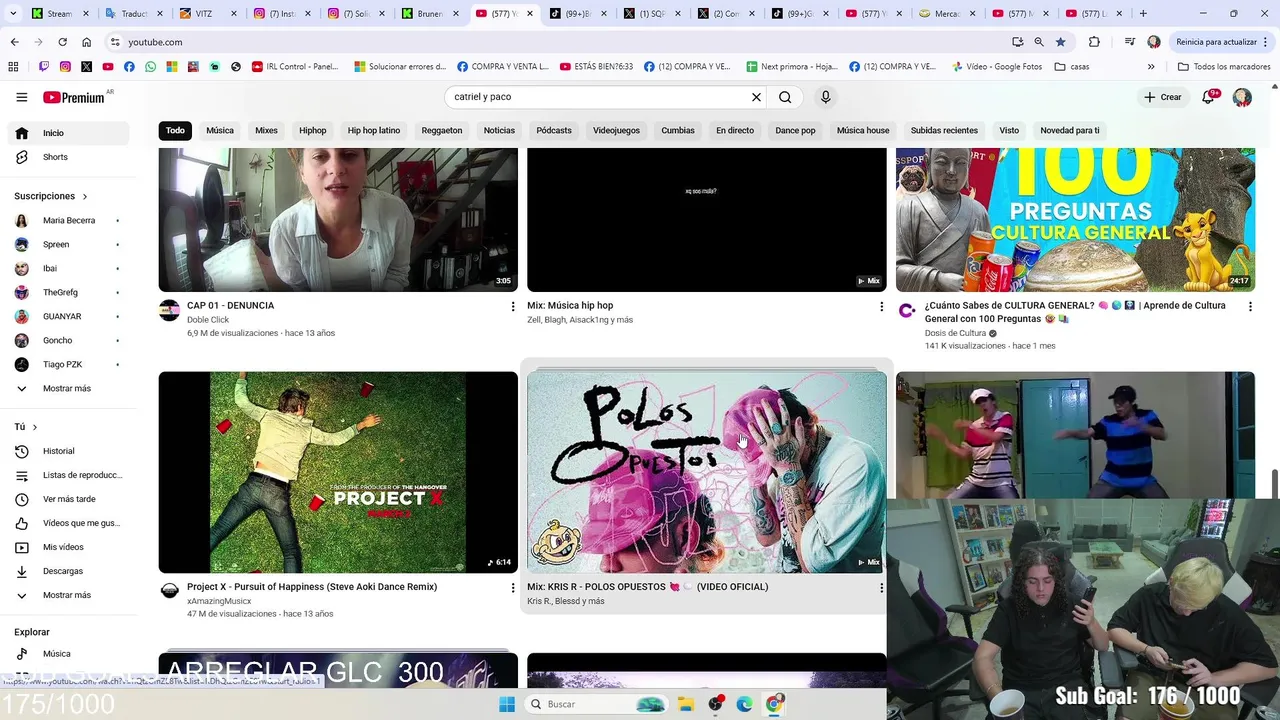This screenshot has height=720, width=1280.
Task: Clear the search text with X icon
Action: pyautogui.click(x=756, y=97)
